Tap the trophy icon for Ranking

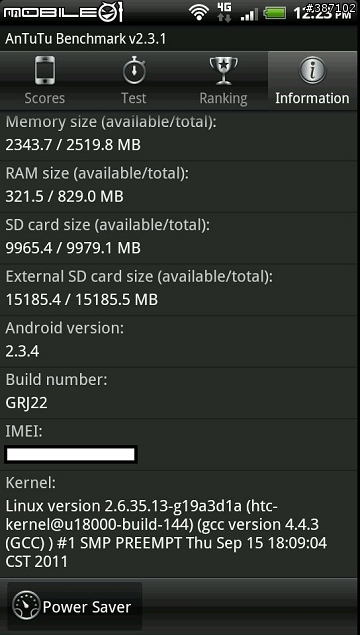coord(224,70)
